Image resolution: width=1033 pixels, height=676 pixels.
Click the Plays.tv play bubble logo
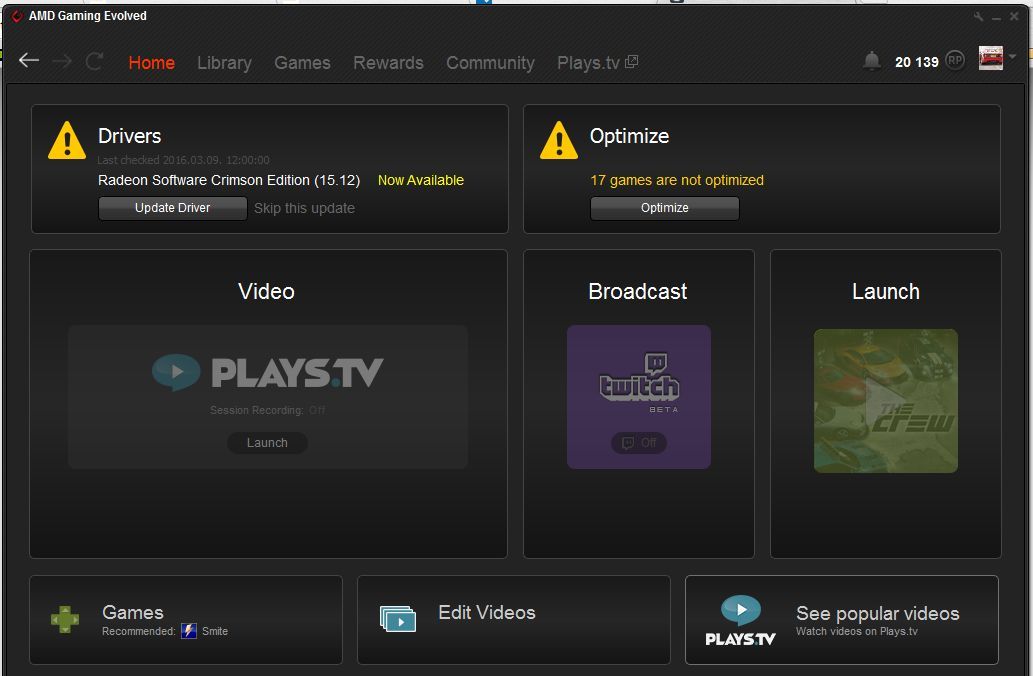(176, 372)
